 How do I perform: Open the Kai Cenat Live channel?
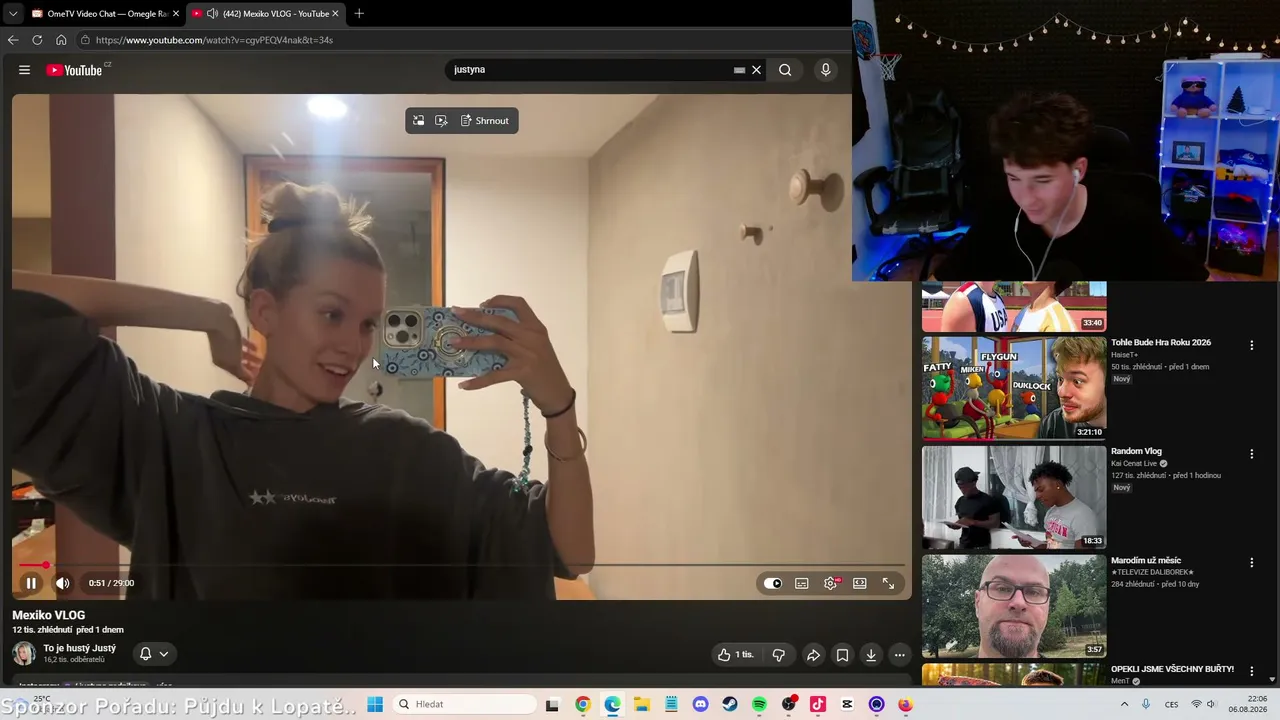[x=1134, y=464]
